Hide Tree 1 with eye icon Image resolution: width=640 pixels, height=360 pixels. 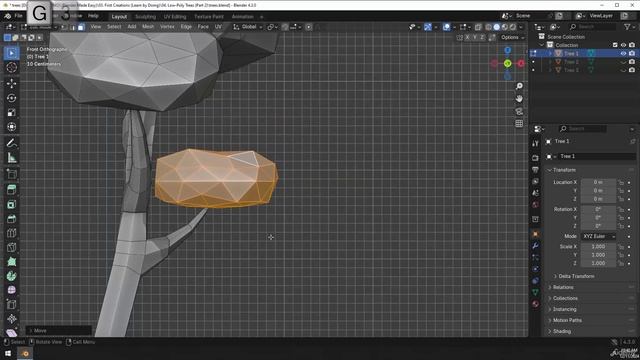coord(623,53)
